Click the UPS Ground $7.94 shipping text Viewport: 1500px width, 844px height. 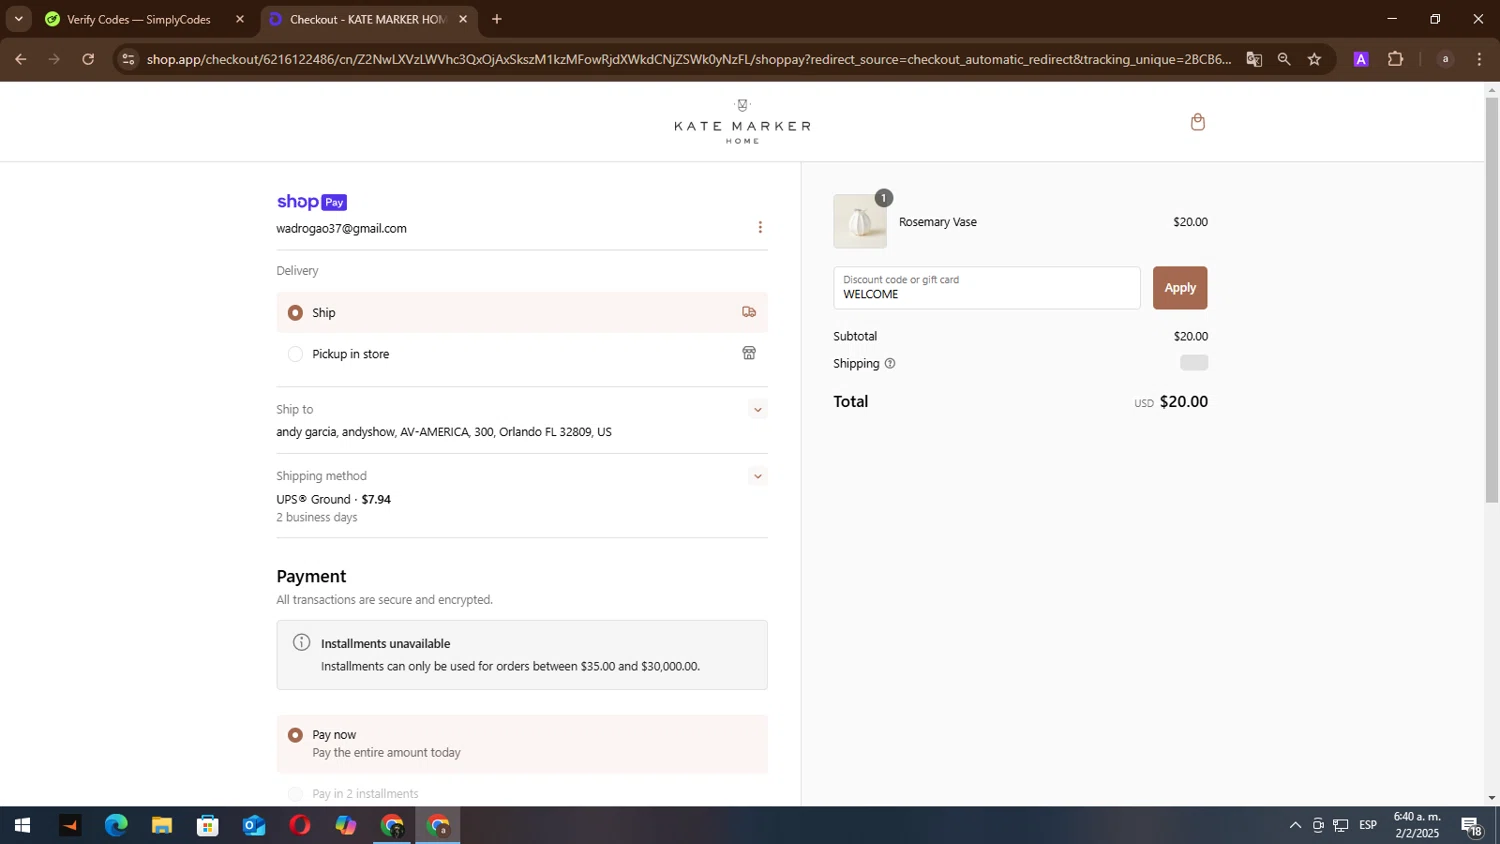333,499
